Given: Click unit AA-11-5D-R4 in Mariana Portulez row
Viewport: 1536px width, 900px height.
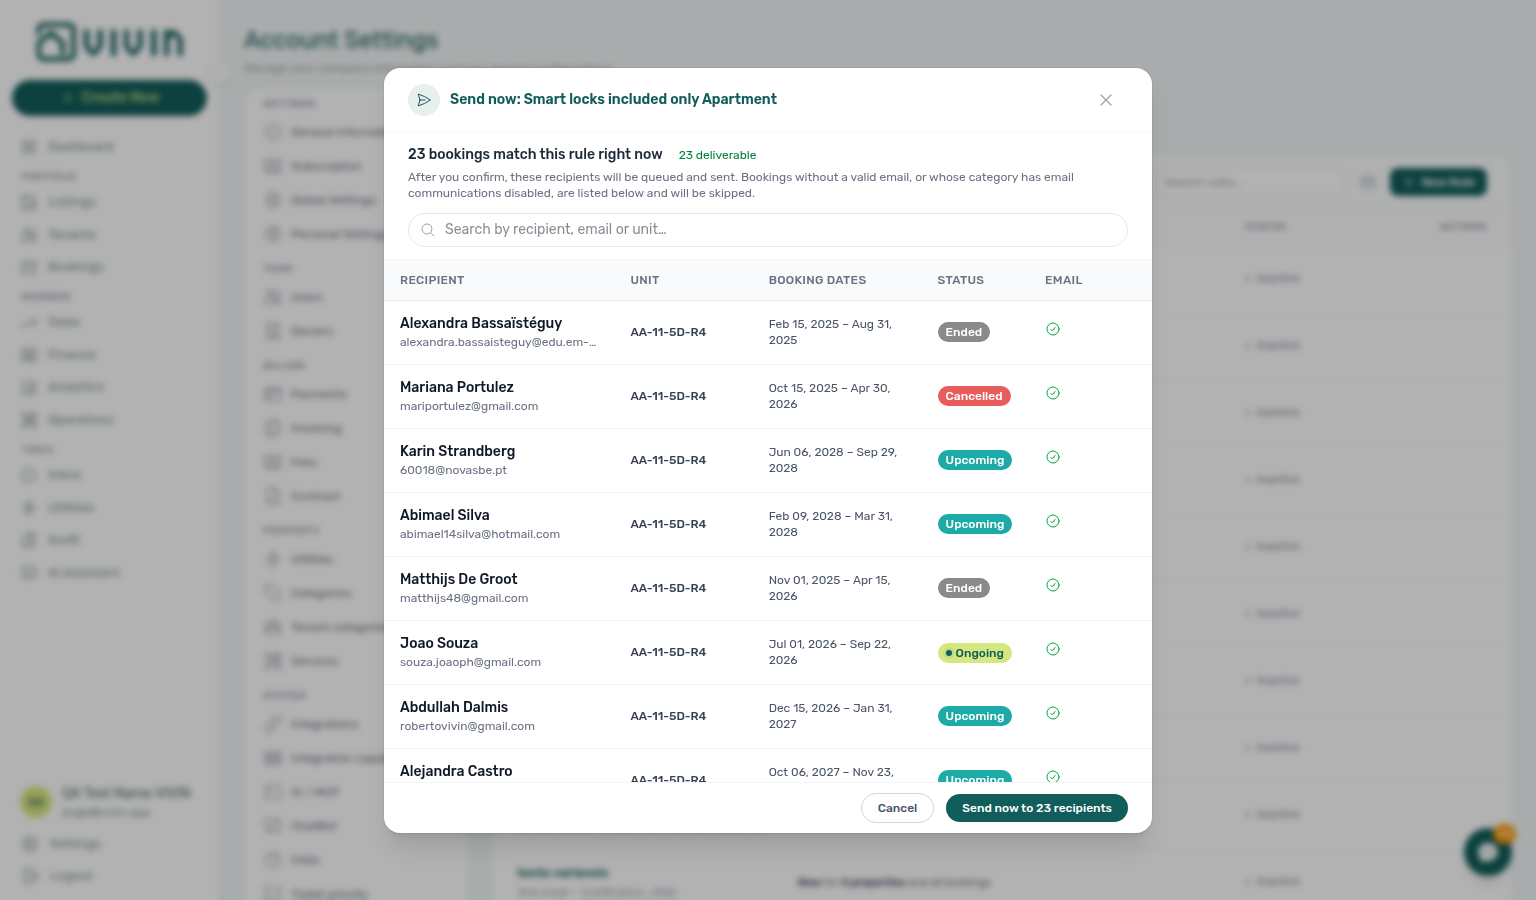Looking at the screenshot, I should pos(668,396).
